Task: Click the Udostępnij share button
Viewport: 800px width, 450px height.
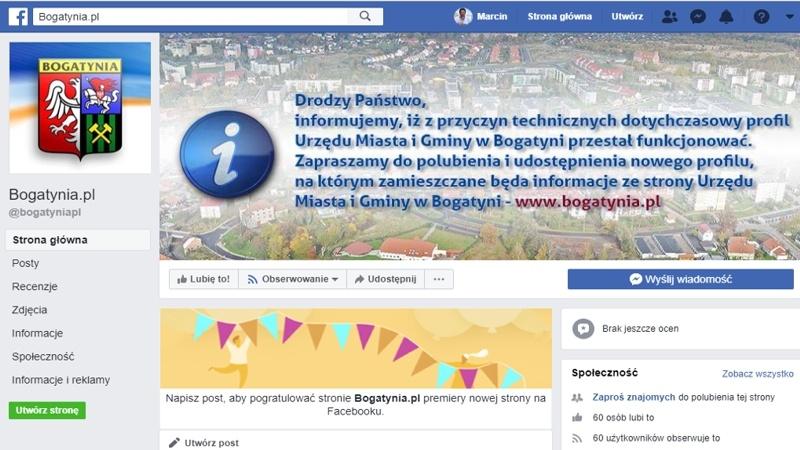Action: click(x=386, y=279)
